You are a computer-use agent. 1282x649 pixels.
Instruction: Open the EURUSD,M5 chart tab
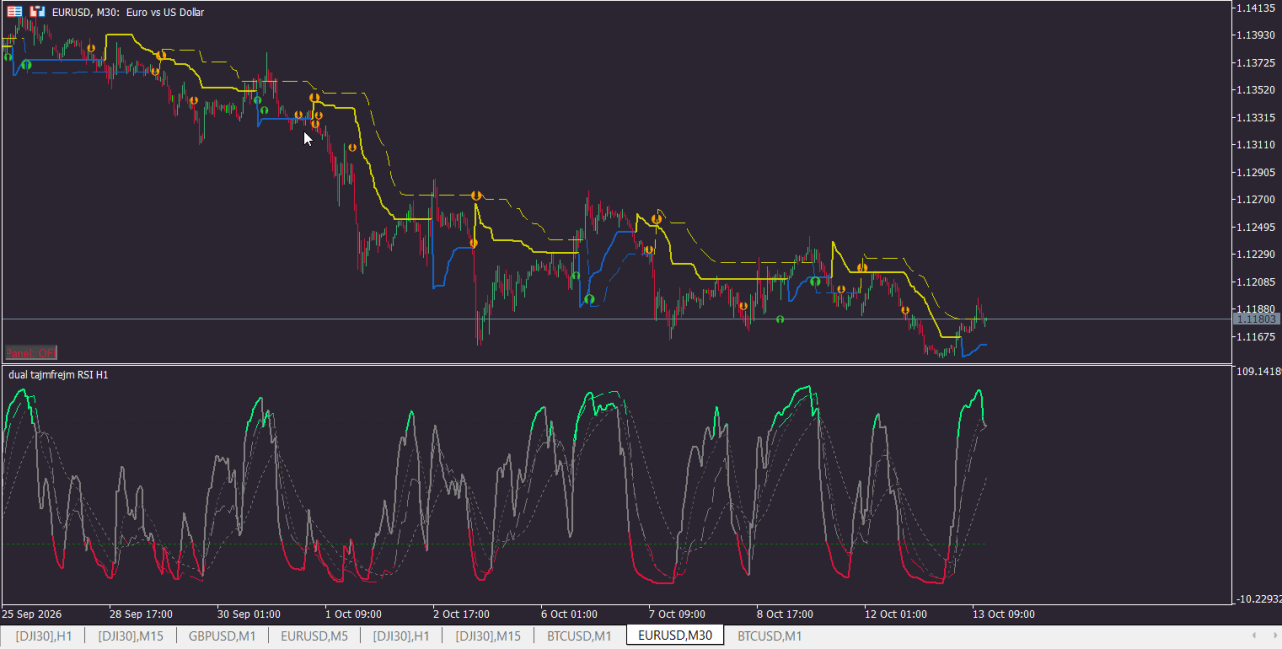[314, 636]
